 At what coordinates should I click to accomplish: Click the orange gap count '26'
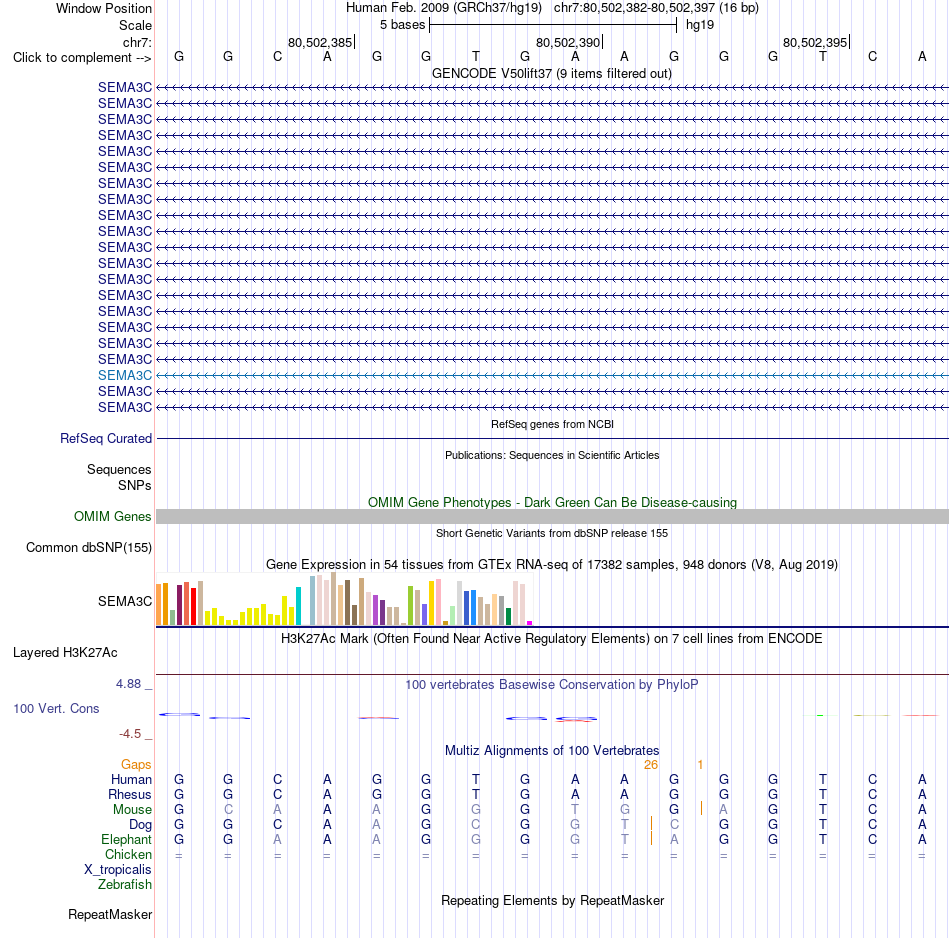point(651,765)
